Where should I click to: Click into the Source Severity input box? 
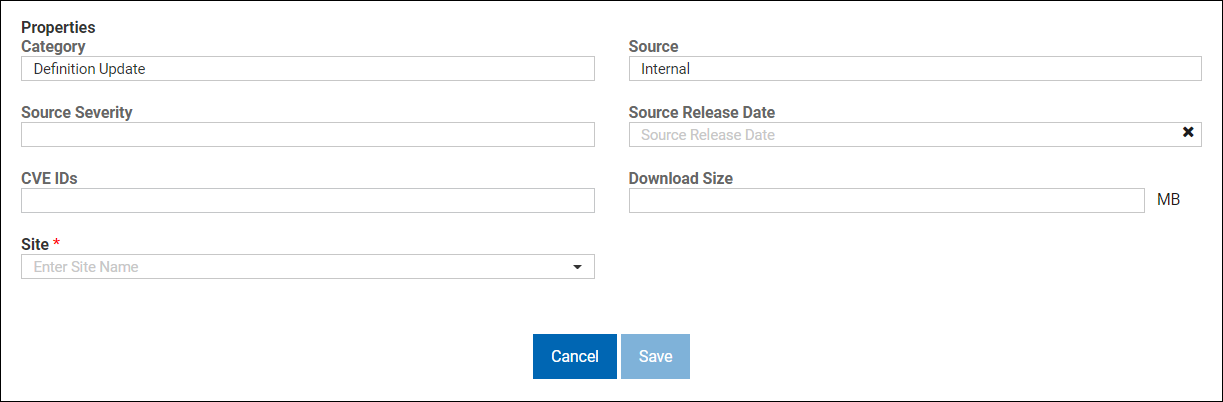pos(307,135)
